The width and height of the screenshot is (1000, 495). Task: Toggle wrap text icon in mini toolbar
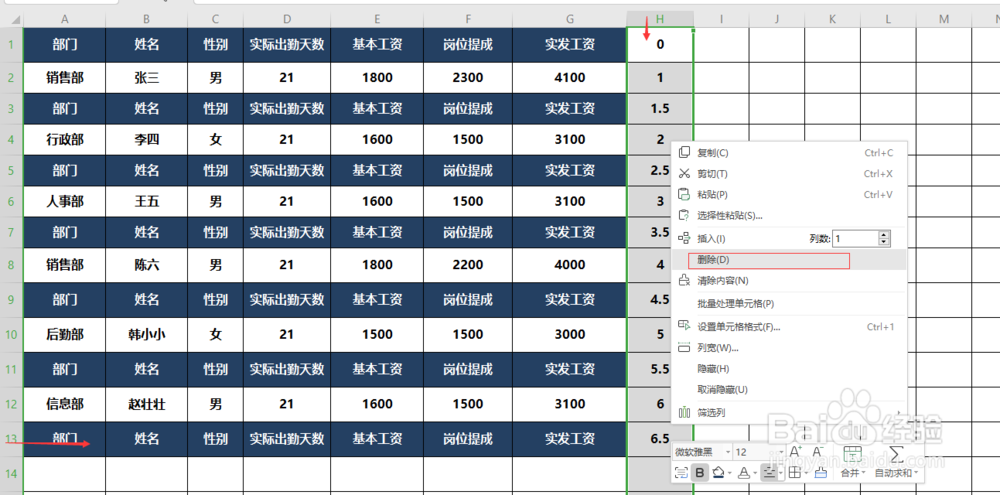coord(681,473)
